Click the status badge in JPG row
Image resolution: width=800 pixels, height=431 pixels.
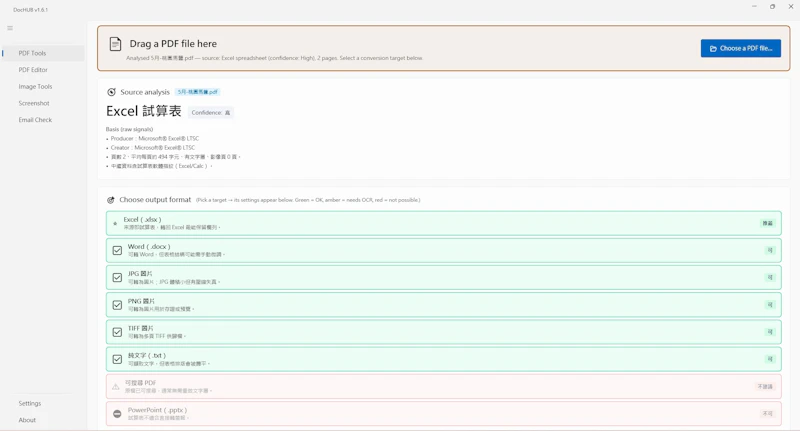click(x=770, y=277)
